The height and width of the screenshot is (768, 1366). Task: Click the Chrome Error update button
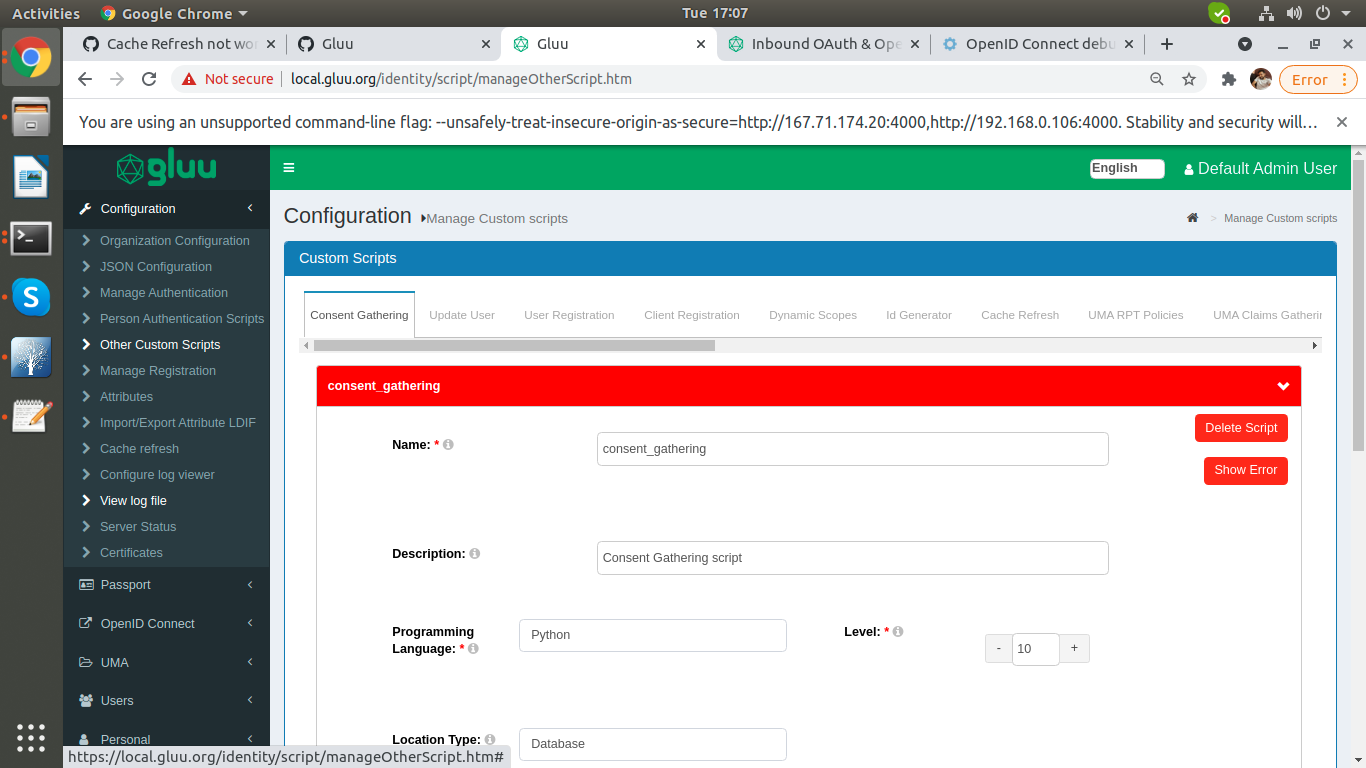click(1318, 80)
